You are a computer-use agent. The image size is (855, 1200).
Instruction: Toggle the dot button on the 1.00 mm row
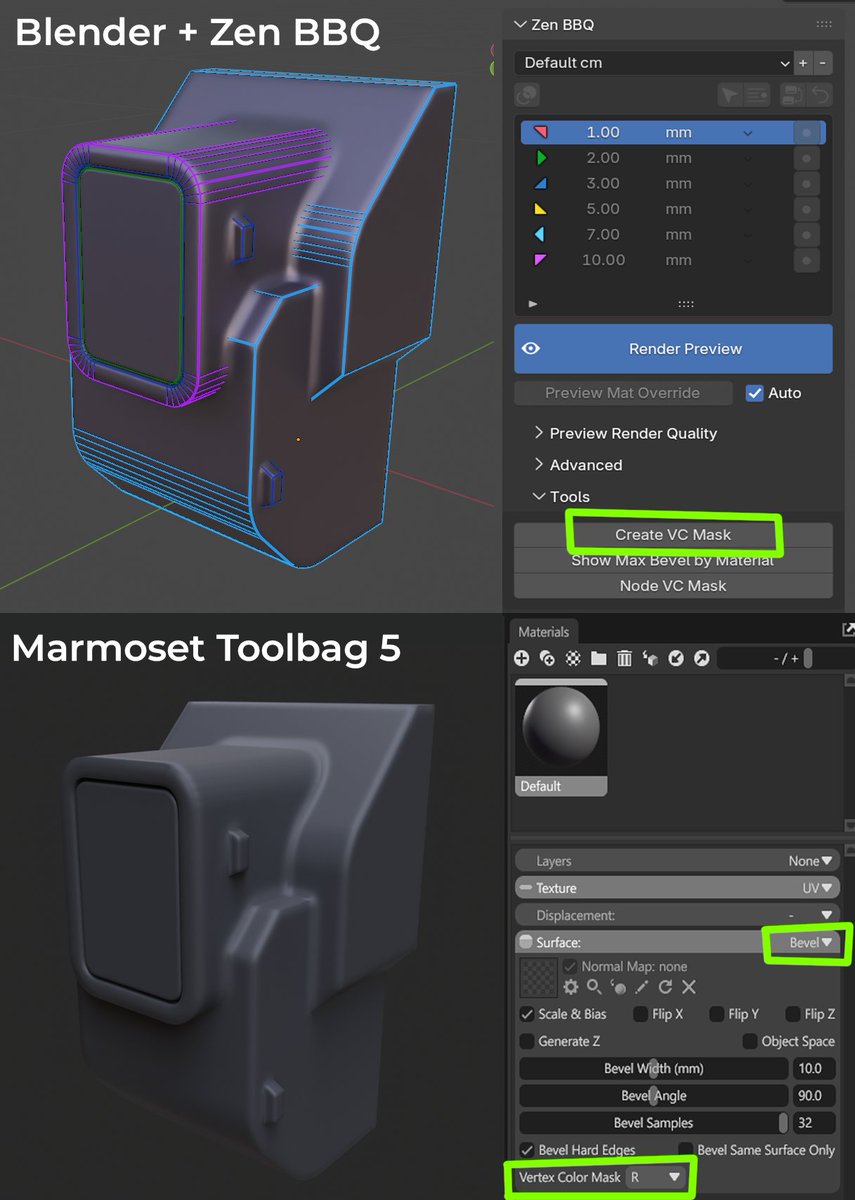point(807,132)
